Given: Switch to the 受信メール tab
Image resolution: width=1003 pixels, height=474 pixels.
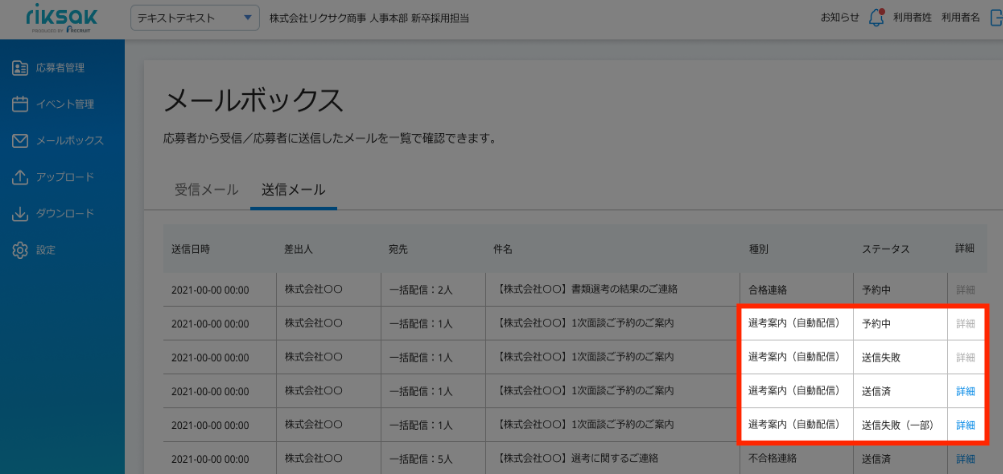Looking at the screenshot, I should (206, 190).
